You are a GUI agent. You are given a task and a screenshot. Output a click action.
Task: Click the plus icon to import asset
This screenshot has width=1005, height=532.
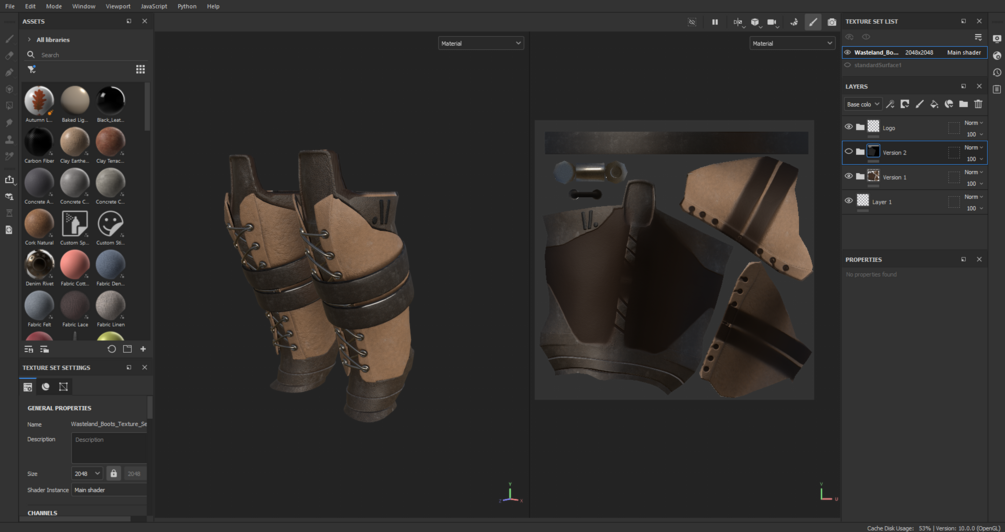(x=143, y=349)
